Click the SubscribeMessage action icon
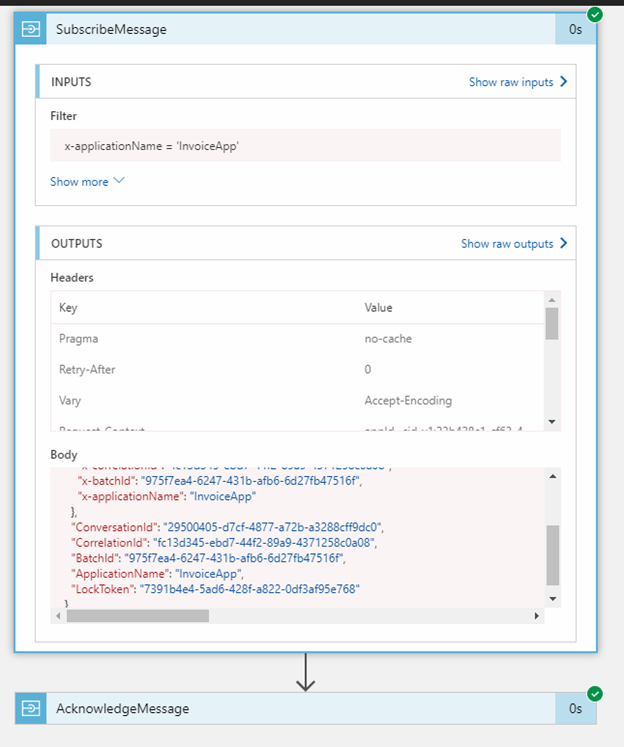This screenshot has height=747, width=624. tap(31, 29)
